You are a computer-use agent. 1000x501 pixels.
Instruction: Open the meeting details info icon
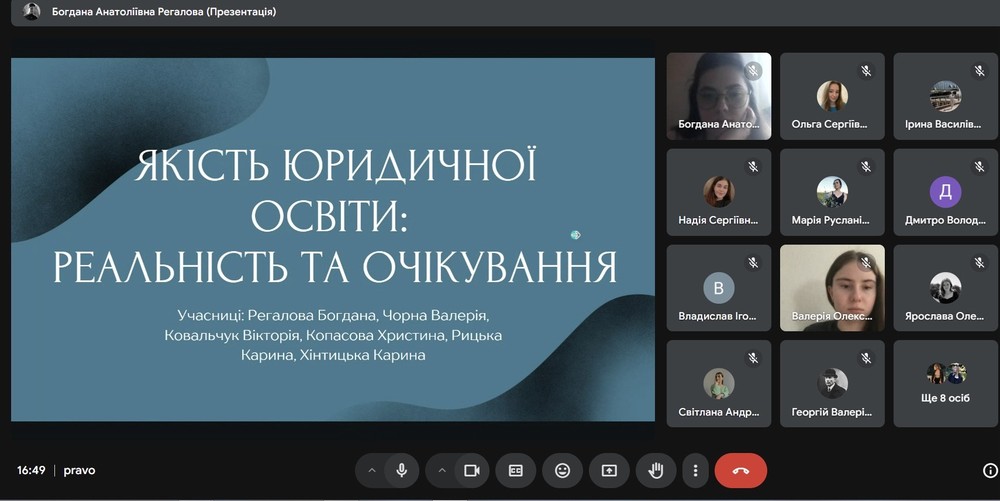(990, 470)
